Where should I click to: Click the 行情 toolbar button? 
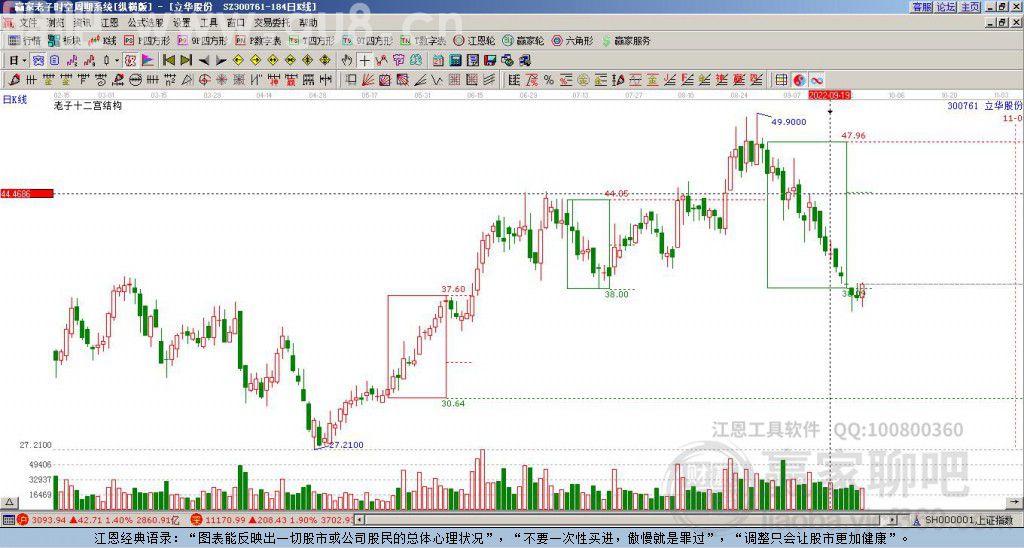pyautogui.click(x=25, y=40)
